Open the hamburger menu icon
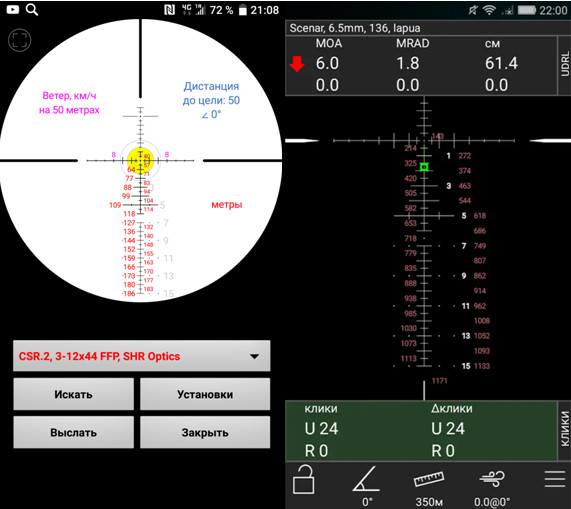The height and width of the screenshot is (509, 571). click(x=555, y=479)
